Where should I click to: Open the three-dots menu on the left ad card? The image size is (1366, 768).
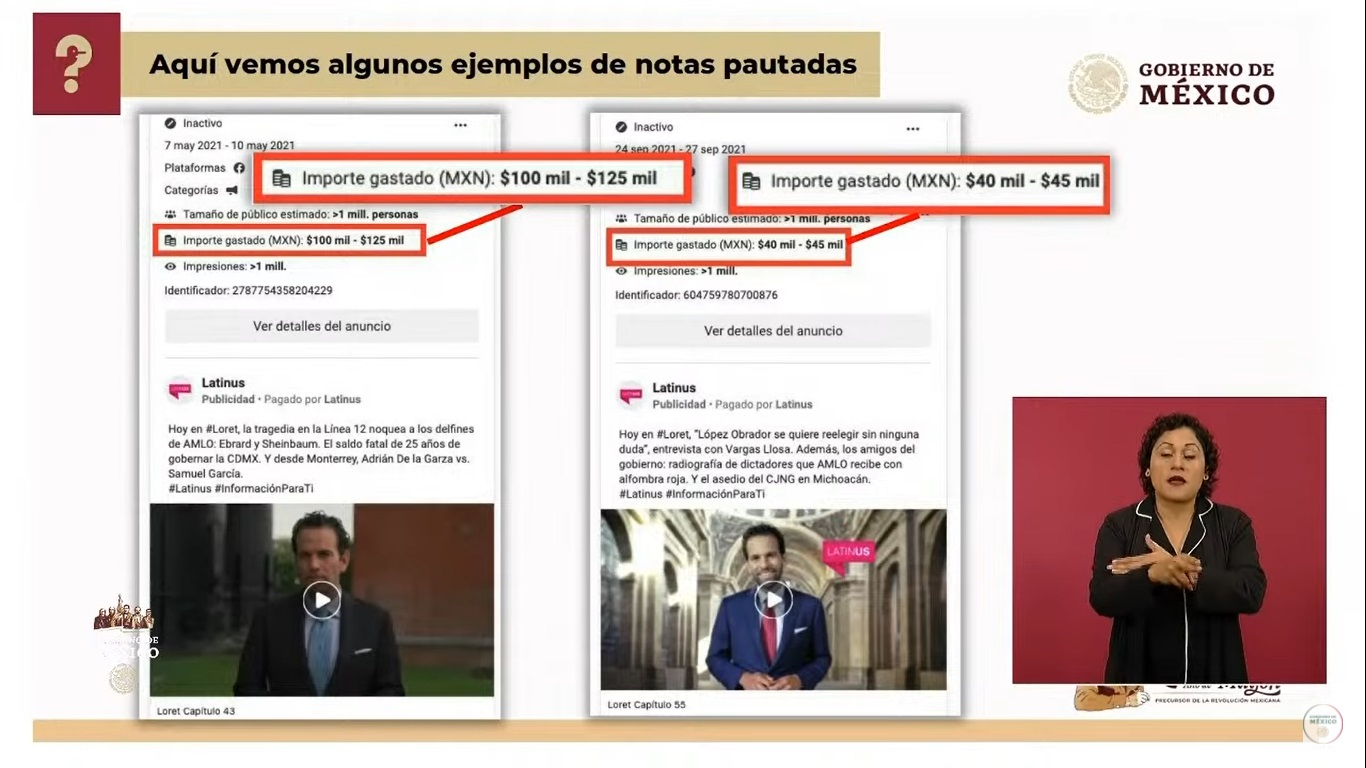coord(460,125)
